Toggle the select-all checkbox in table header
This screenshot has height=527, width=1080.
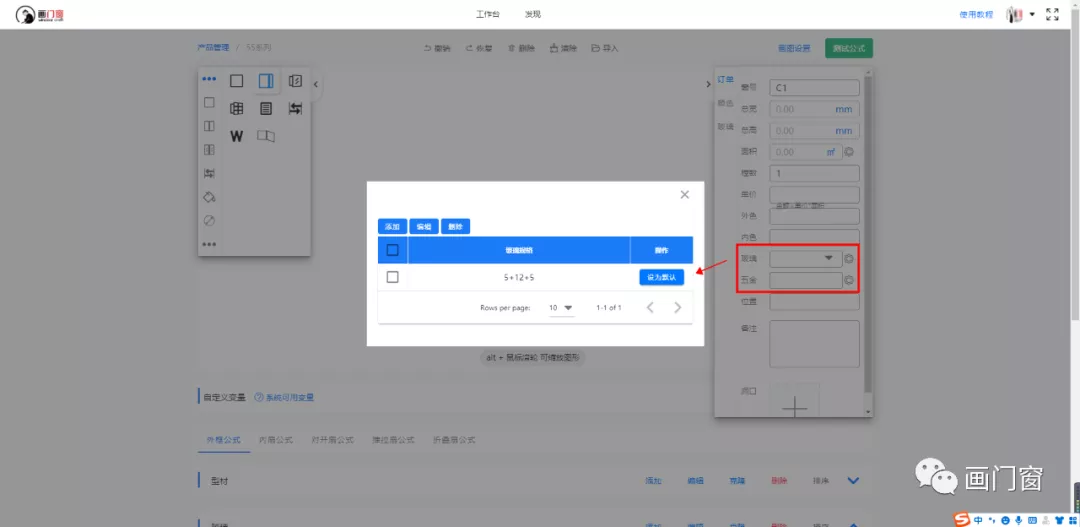[x=392, y=250]
